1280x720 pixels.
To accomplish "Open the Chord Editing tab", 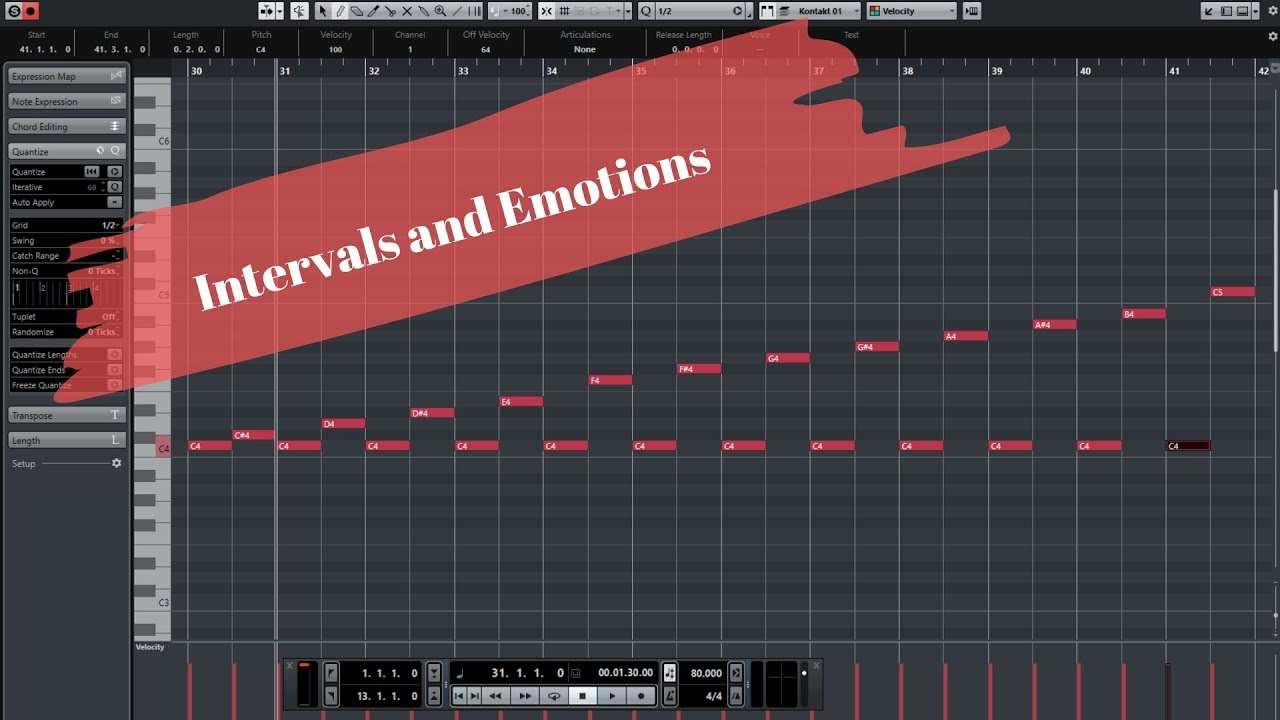I will (x=67, y=126).
